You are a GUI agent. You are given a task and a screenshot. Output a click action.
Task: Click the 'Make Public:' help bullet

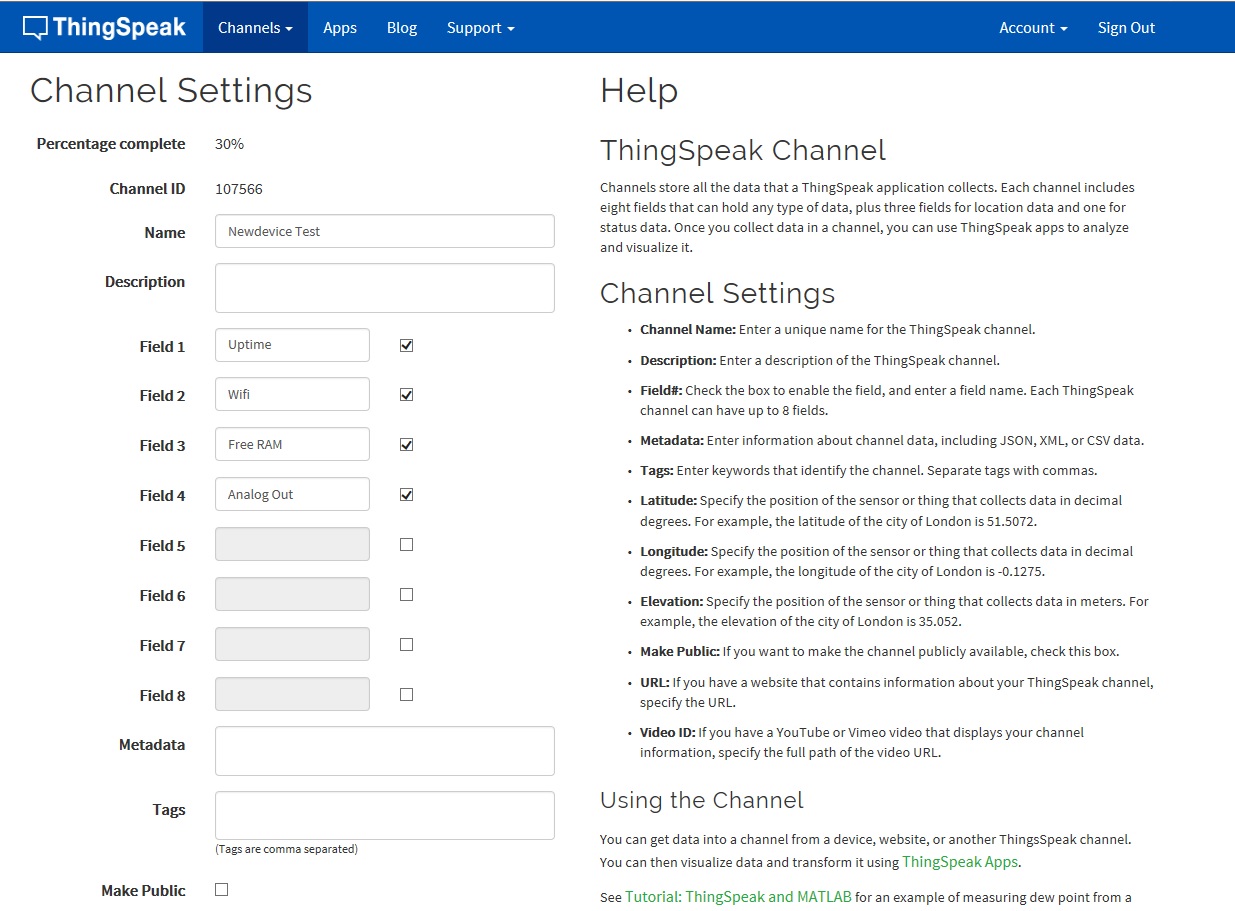pos(880,651)
